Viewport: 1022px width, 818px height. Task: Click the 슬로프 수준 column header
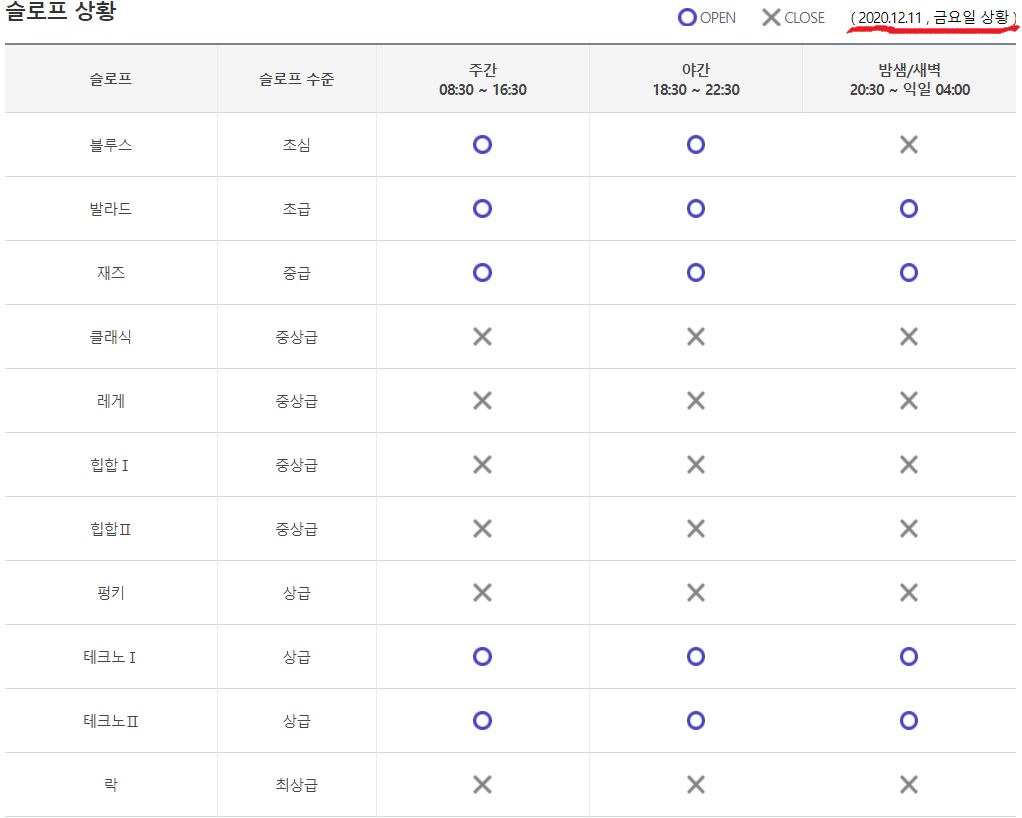tap(296, 79)
